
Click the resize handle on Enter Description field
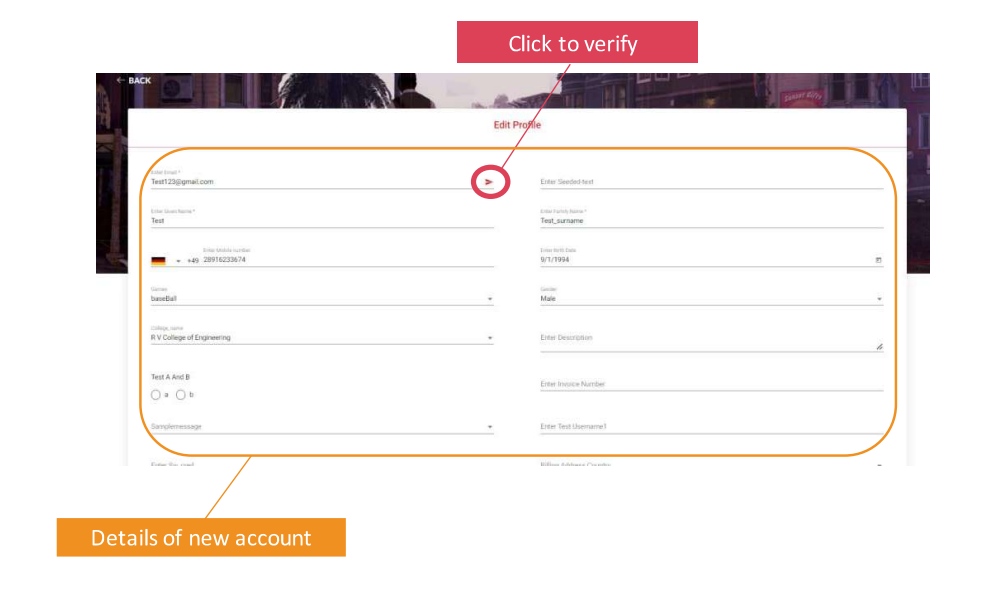coord(879,347)
